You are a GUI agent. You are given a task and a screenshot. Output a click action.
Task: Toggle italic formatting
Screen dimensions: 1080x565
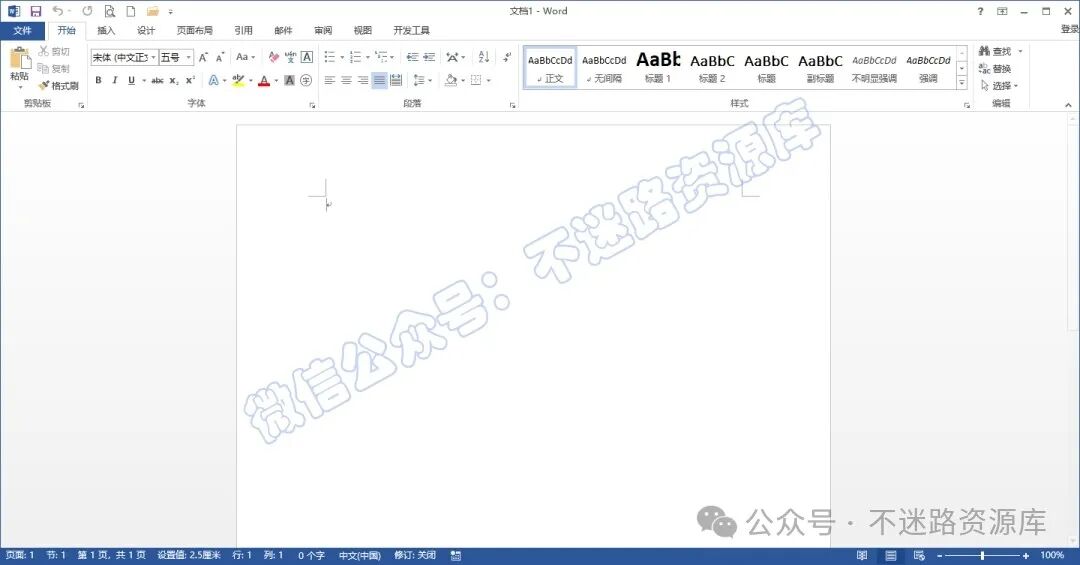coord(114,81)
